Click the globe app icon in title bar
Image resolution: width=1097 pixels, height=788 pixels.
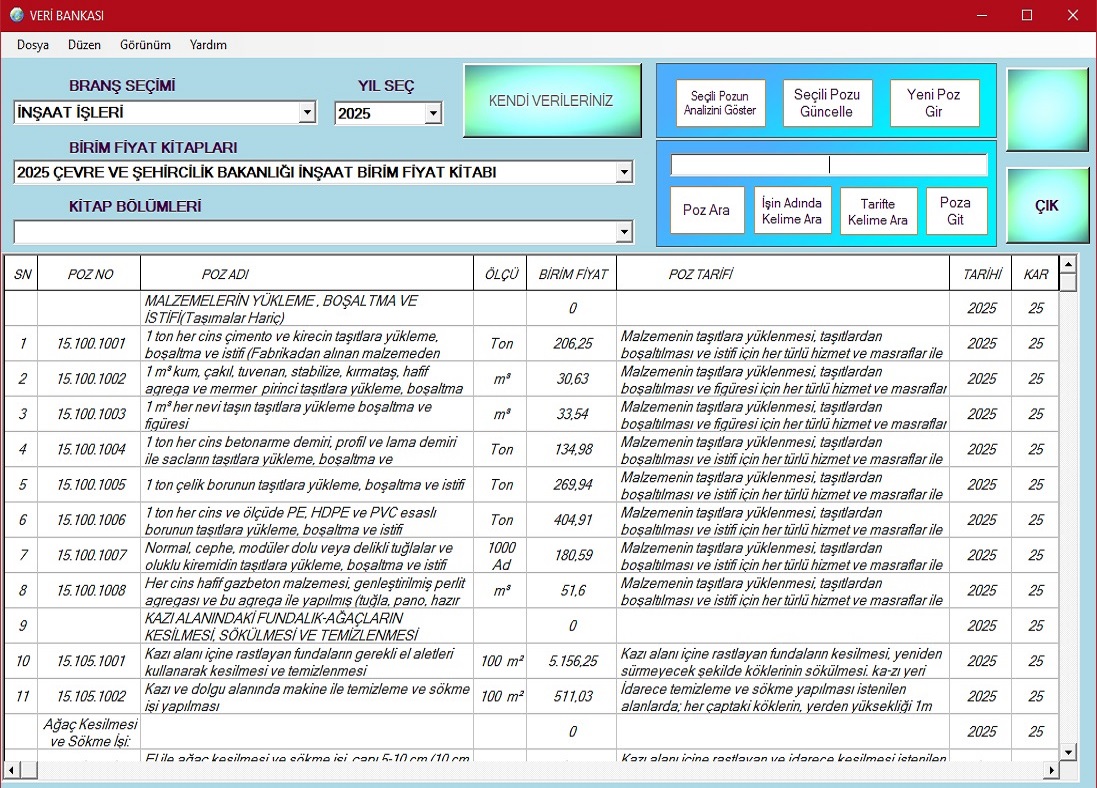(16, 15)
